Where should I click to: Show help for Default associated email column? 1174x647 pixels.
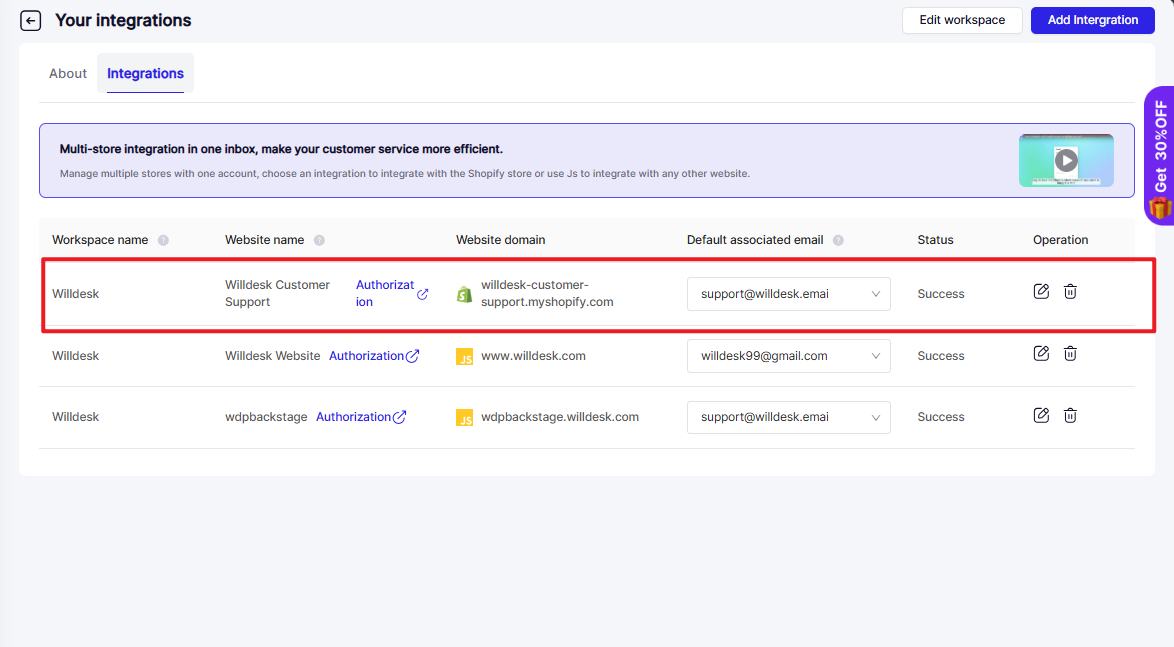[839, 240]
